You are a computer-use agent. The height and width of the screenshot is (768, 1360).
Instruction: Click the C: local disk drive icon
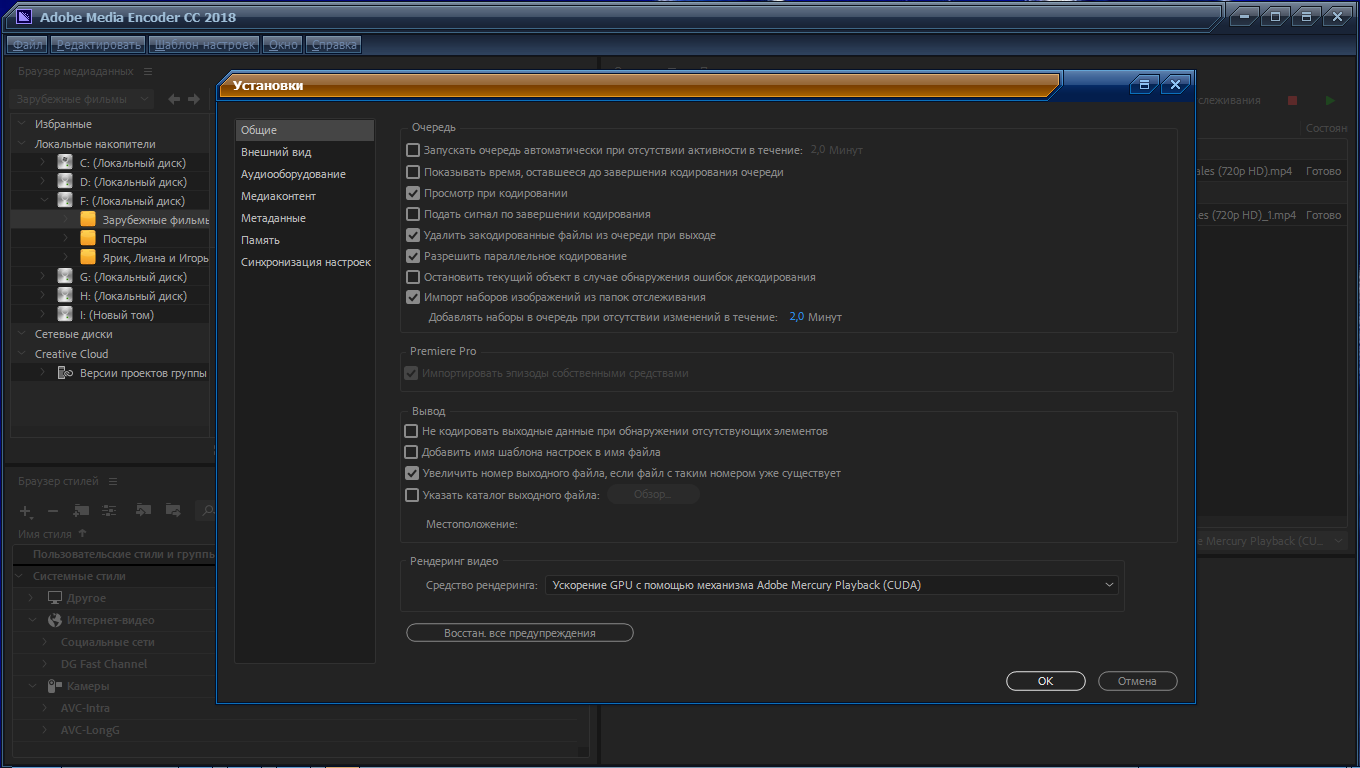[x=65, y=163]
